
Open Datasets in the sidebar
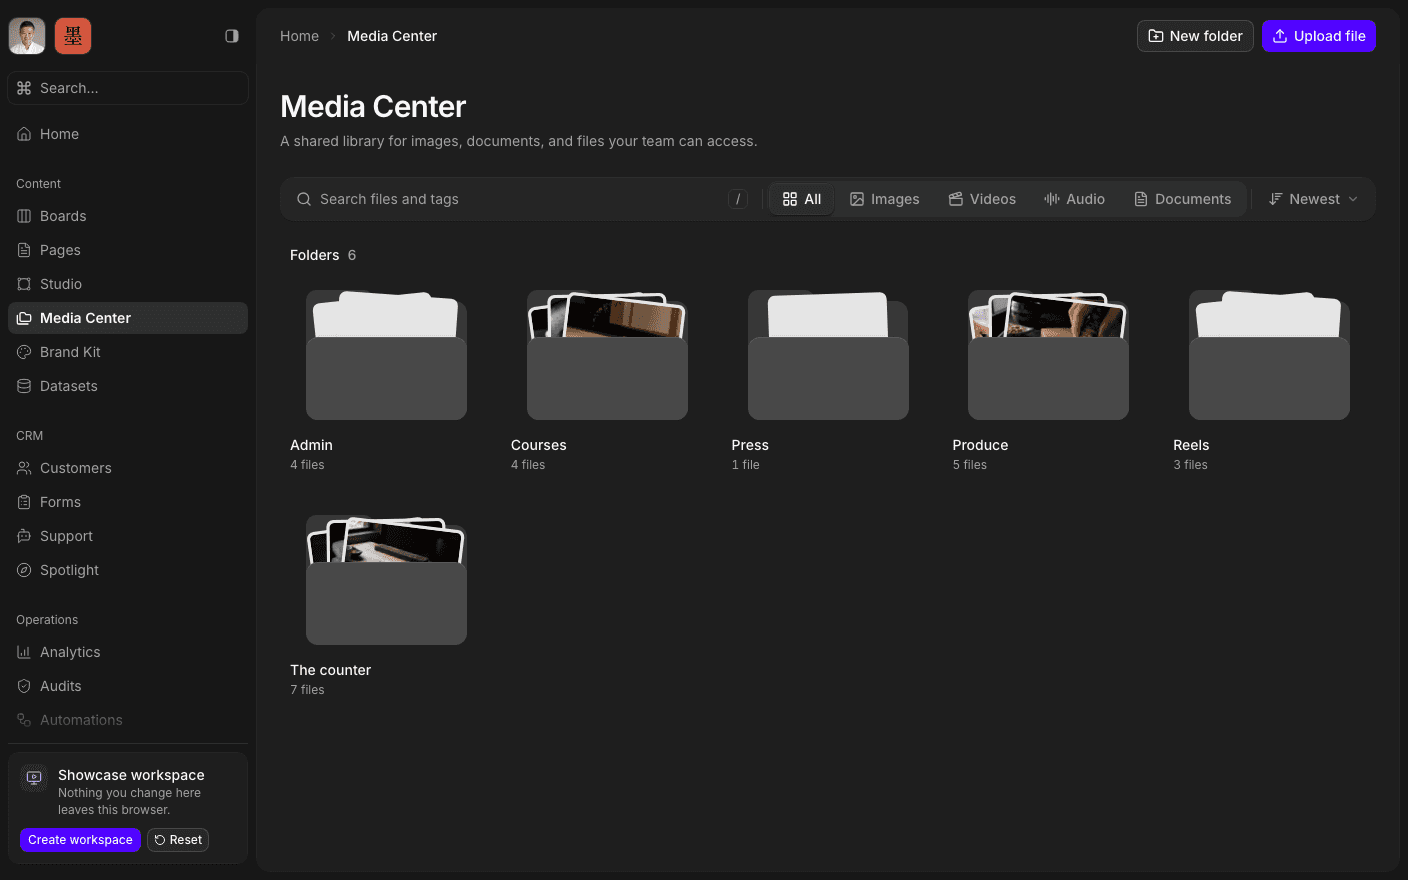click(128, 386)
